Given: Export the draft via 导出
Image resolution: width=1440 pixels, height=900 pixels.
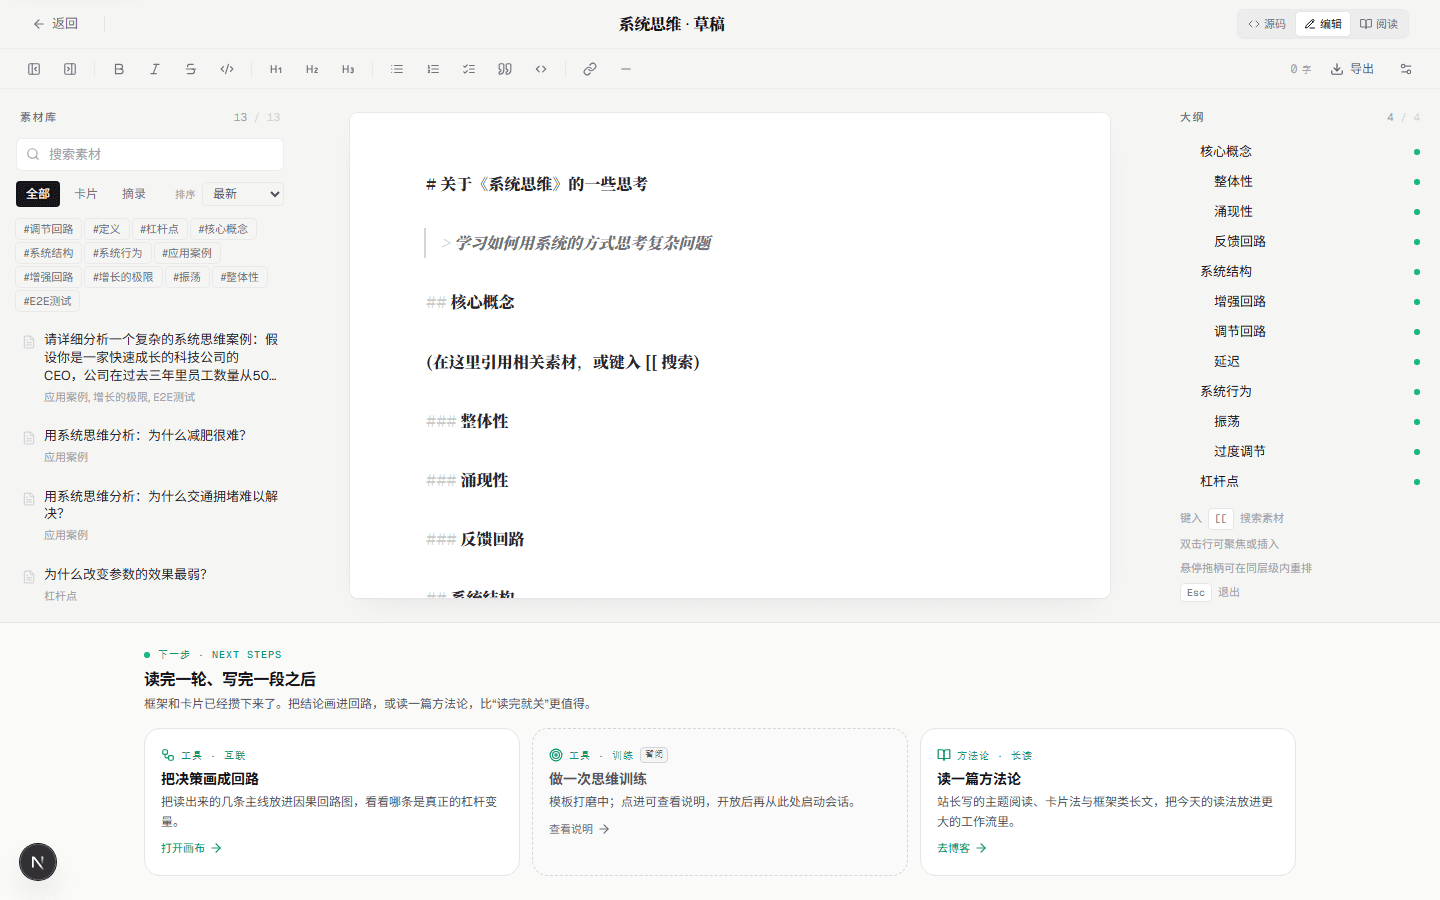Looking at the screenshot, I should click(1352, 69).
